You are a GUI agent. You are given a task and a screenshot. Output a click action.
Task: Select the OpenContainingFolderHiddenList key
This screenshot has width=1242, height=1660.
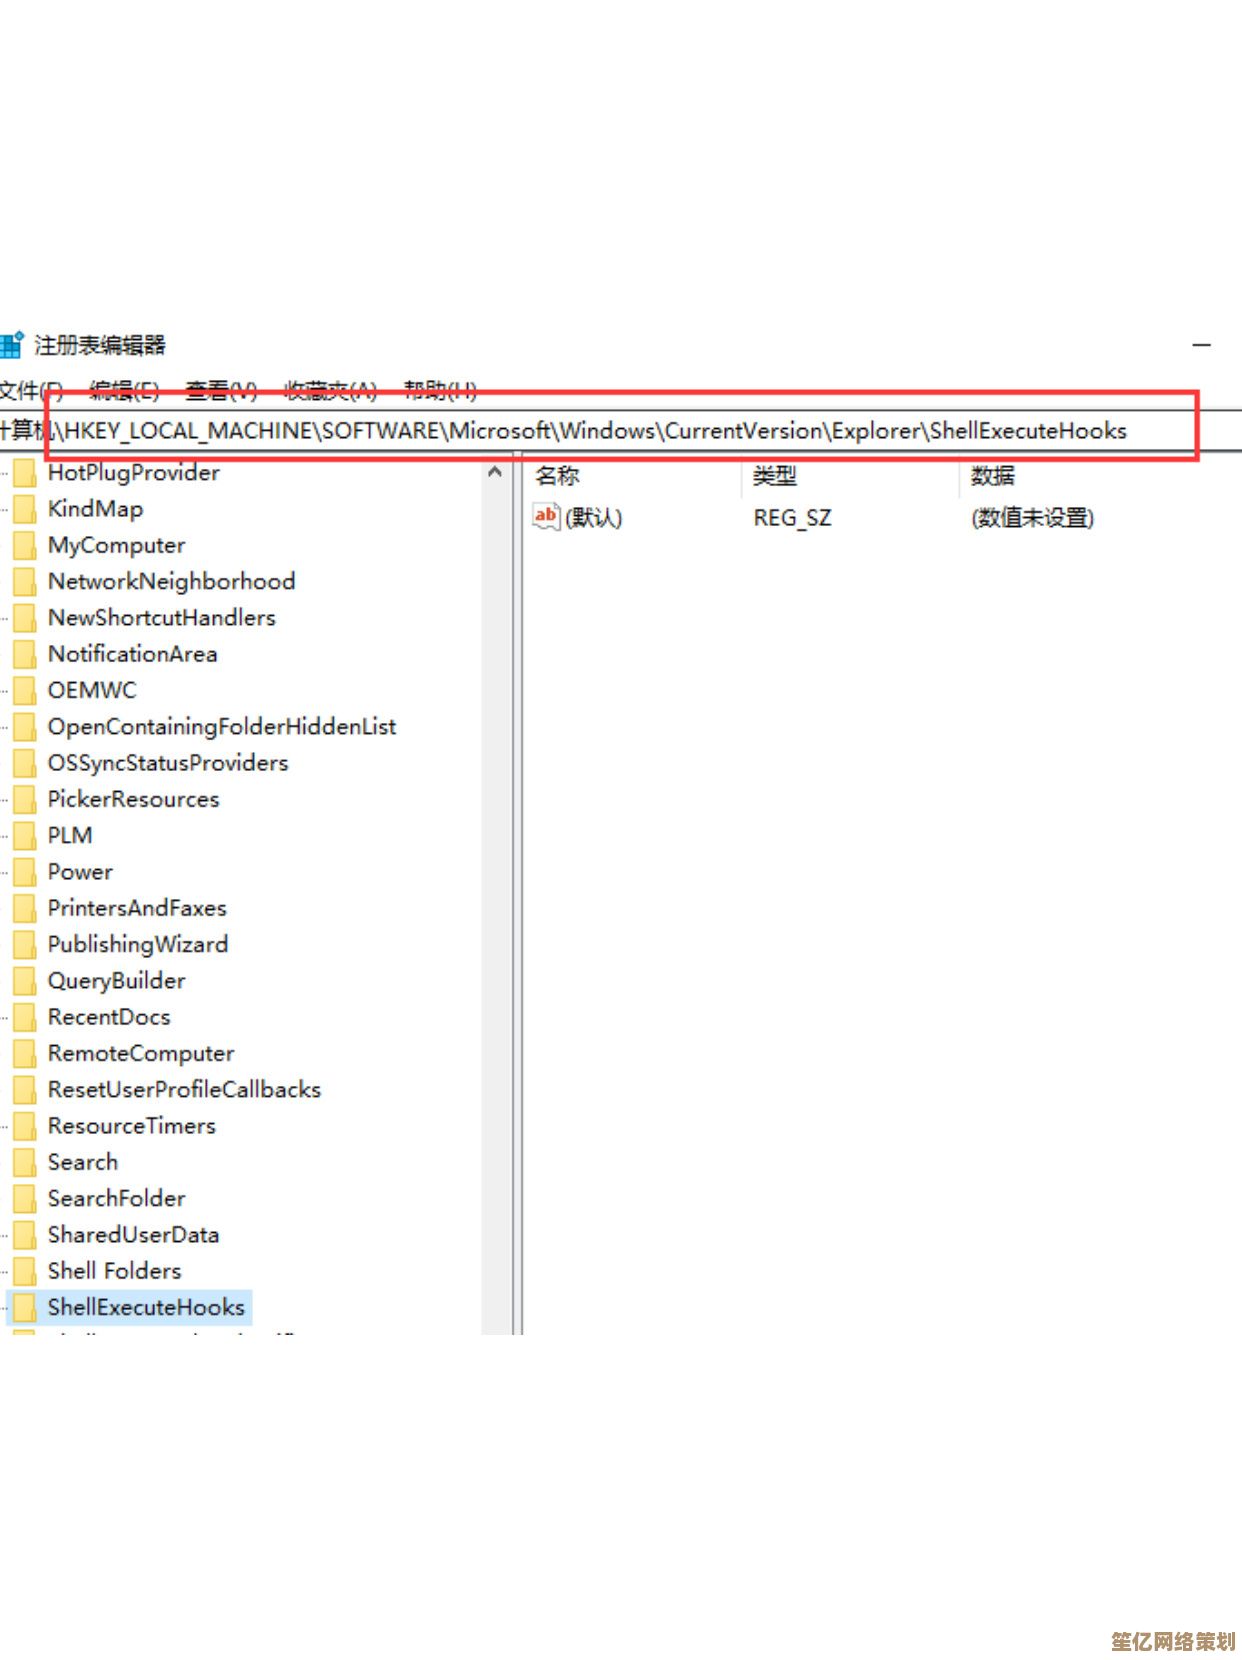(x=222, y=727)
